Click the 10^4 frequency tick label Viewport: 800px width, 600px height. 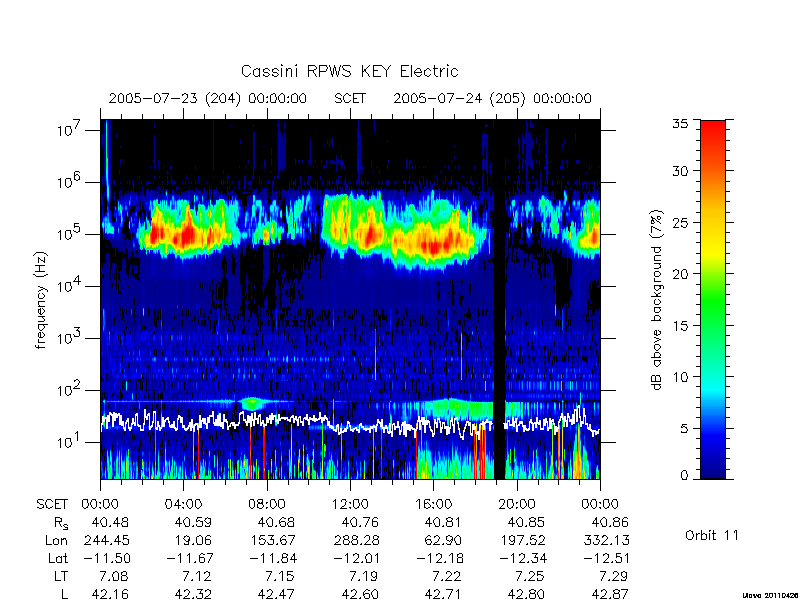click(69, 286)
